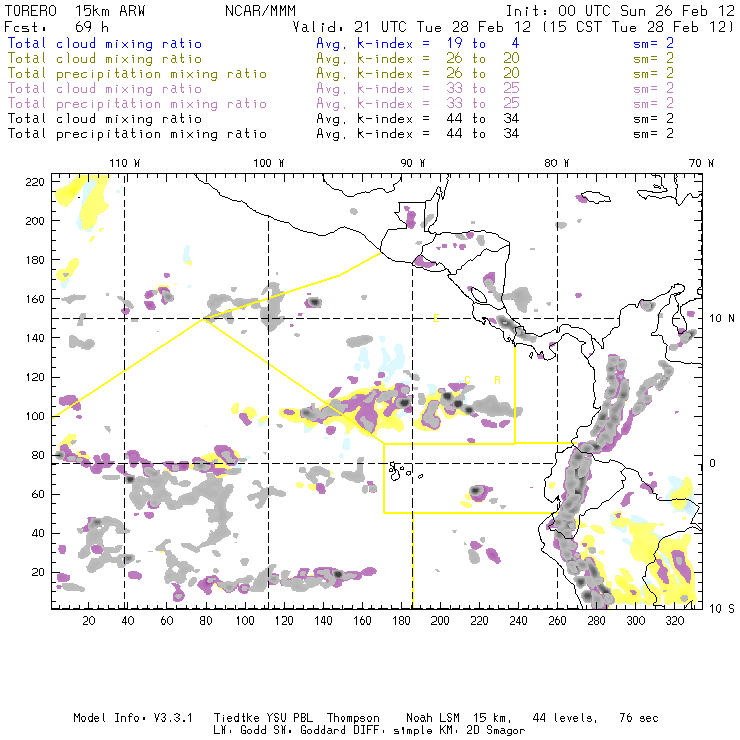
Task: Click the "320" horizontal axis tick label
Action: (675, 621)
